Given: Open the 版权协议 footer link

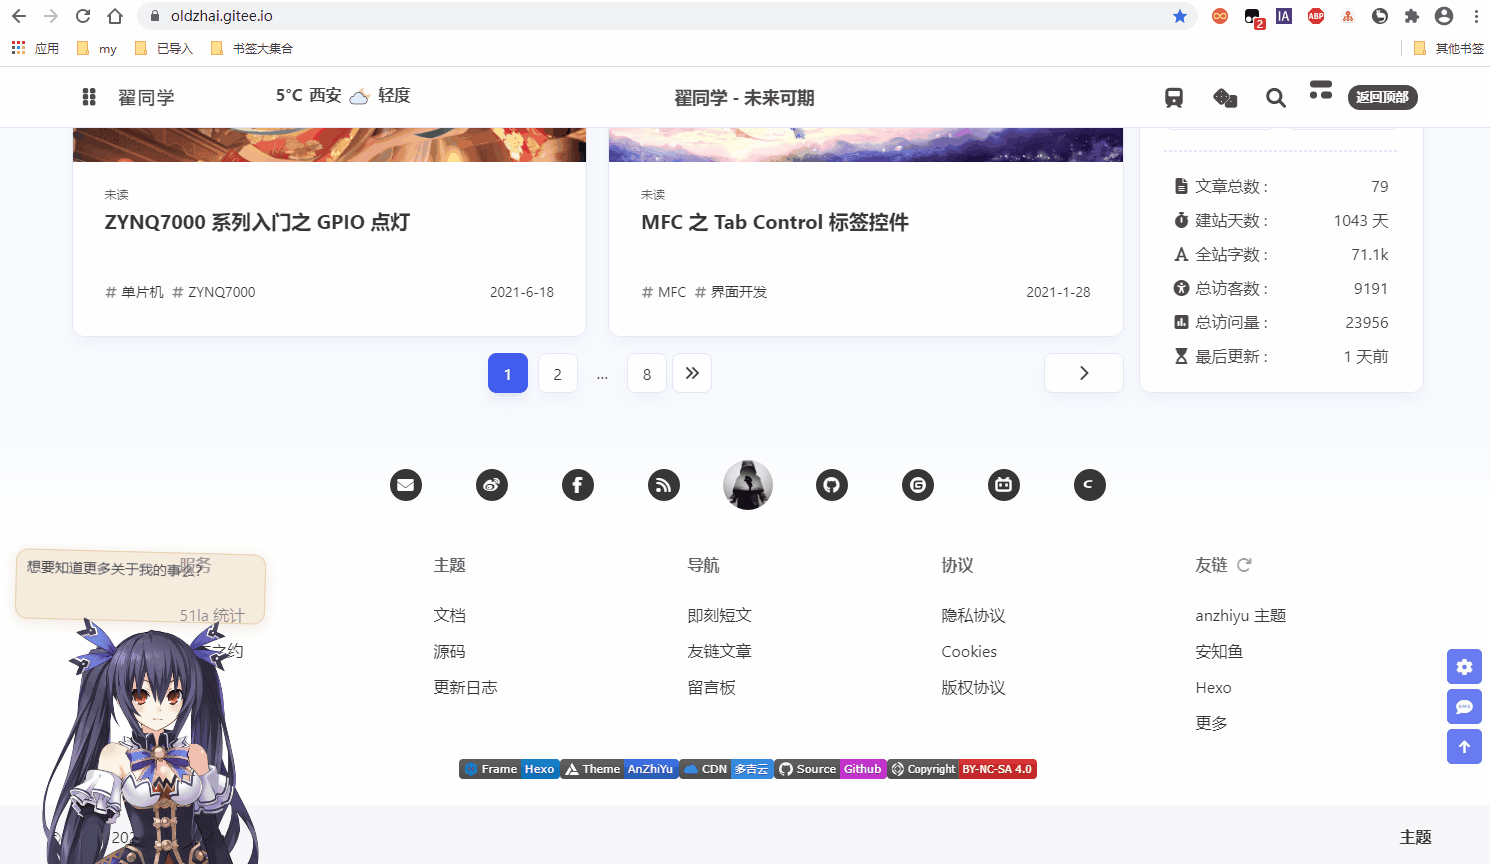Looking at the screenshot, I should coord(974,687).
